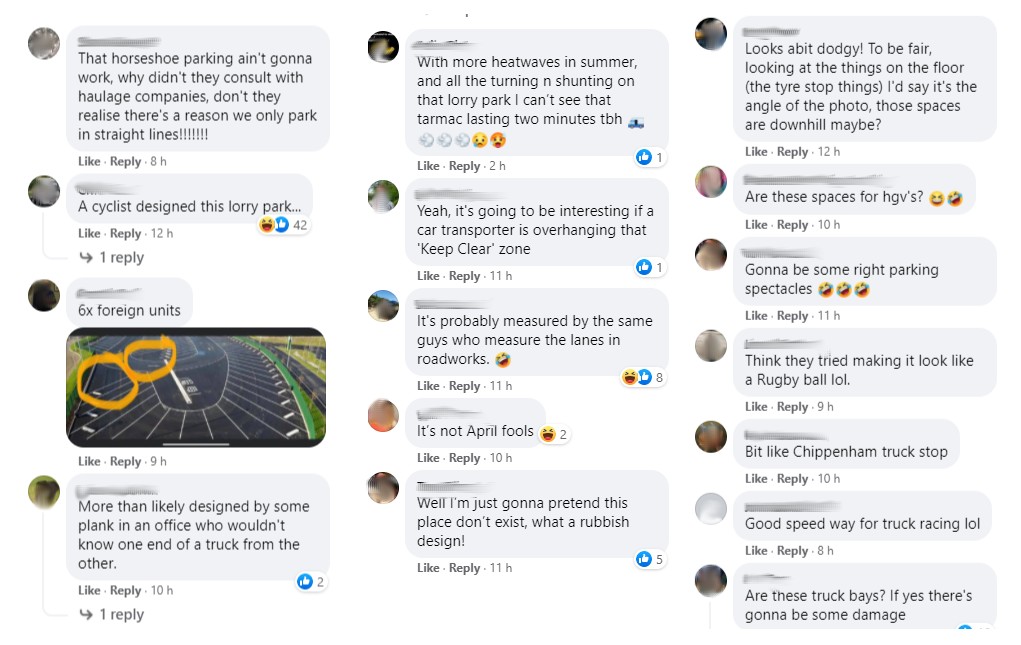The width and height of the screenshot is (1021, 645).
Task: Expand 1 reply under cyclist comment
Action: point(111,258)
